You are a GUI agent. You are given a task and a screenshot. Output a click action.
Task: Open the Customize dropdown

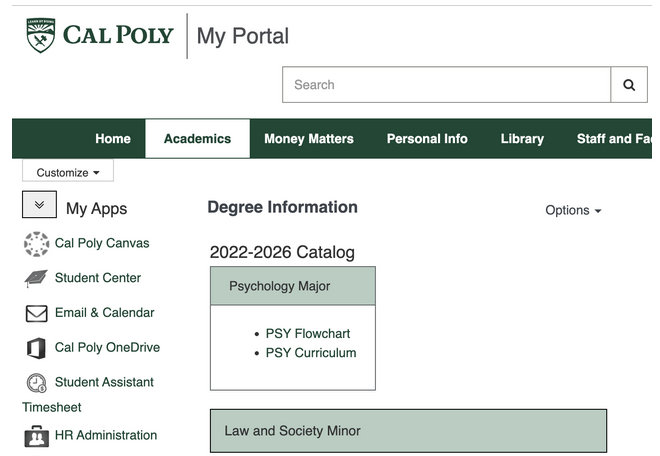click(x=68, y=172)
